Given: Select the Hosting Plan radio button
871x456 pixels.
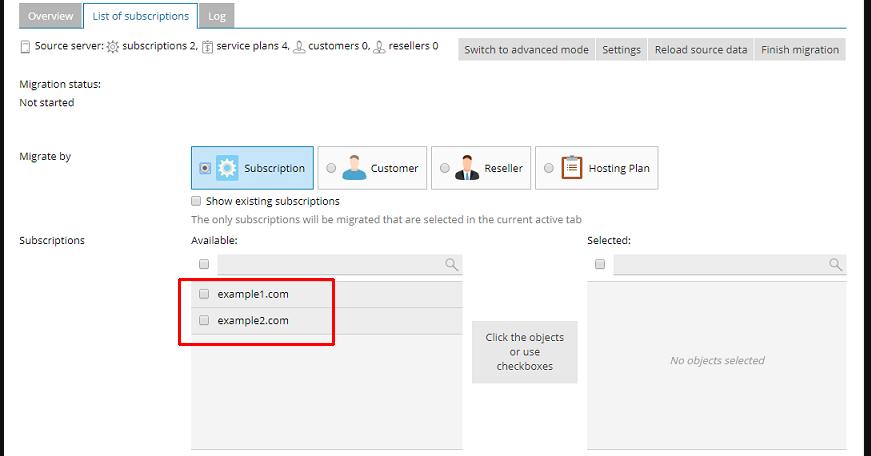Looking at the screenshot, I should point(548,168).
